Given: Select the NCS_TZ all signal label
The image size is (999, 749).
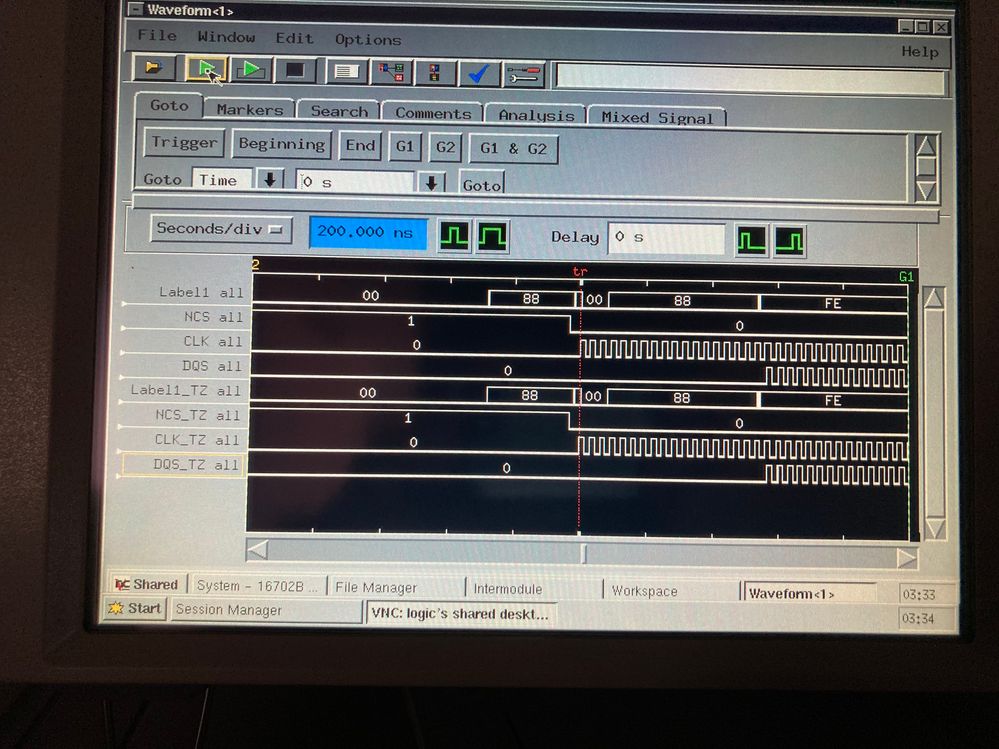Looking at the screenshot, I should click(198, 415).
